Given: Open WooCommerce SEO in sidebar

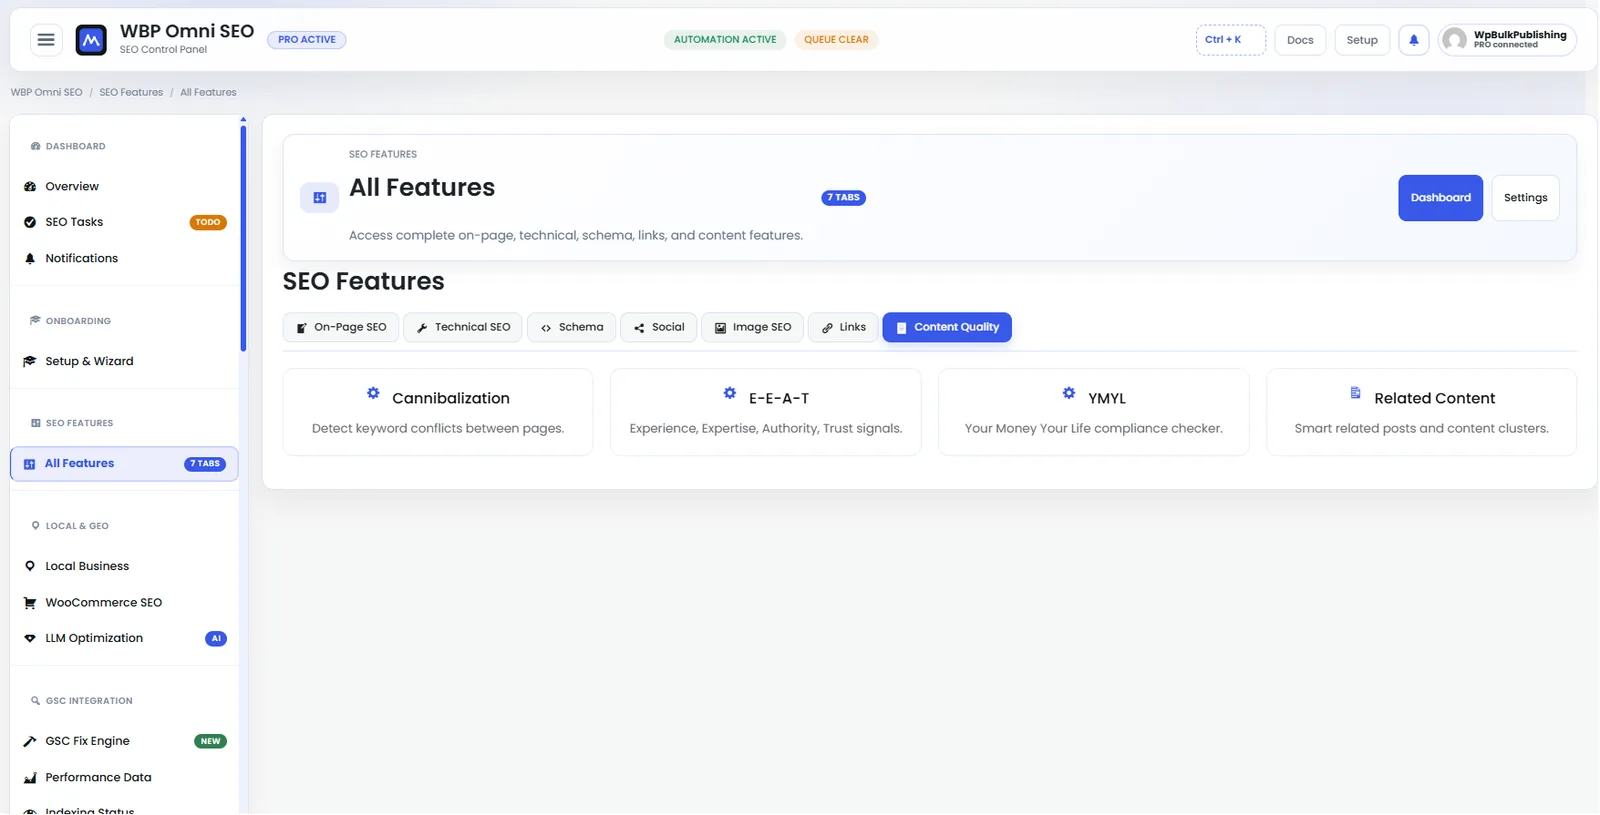Looking at the screenshot, I should pyautogui.click(x=125, y=603).
